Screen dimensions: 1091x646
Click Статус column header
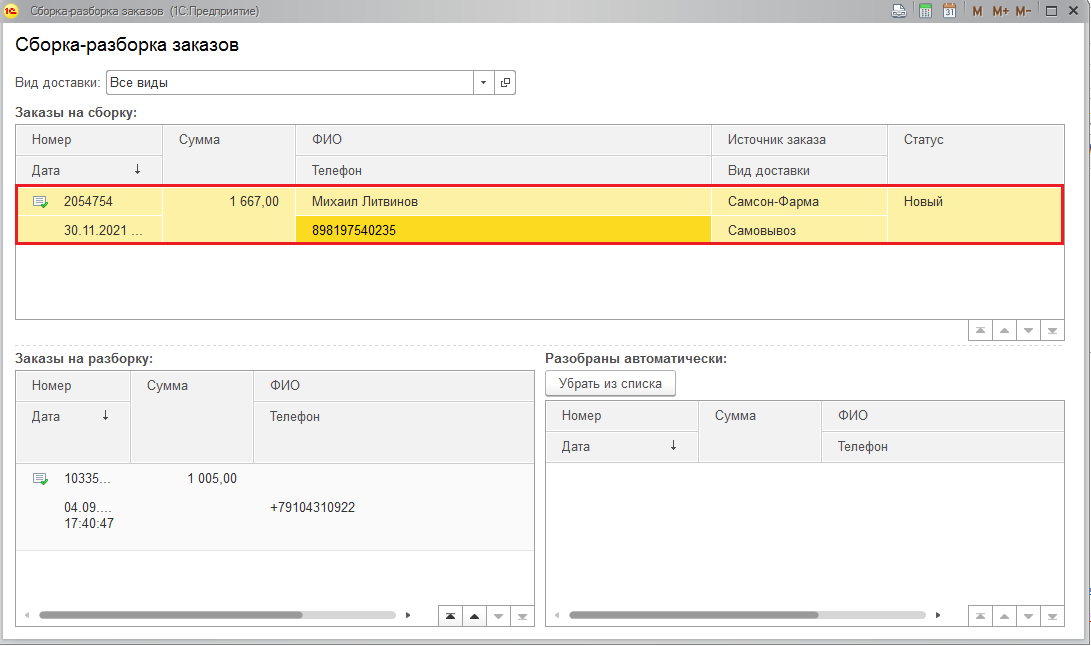[x=975, y=140]
